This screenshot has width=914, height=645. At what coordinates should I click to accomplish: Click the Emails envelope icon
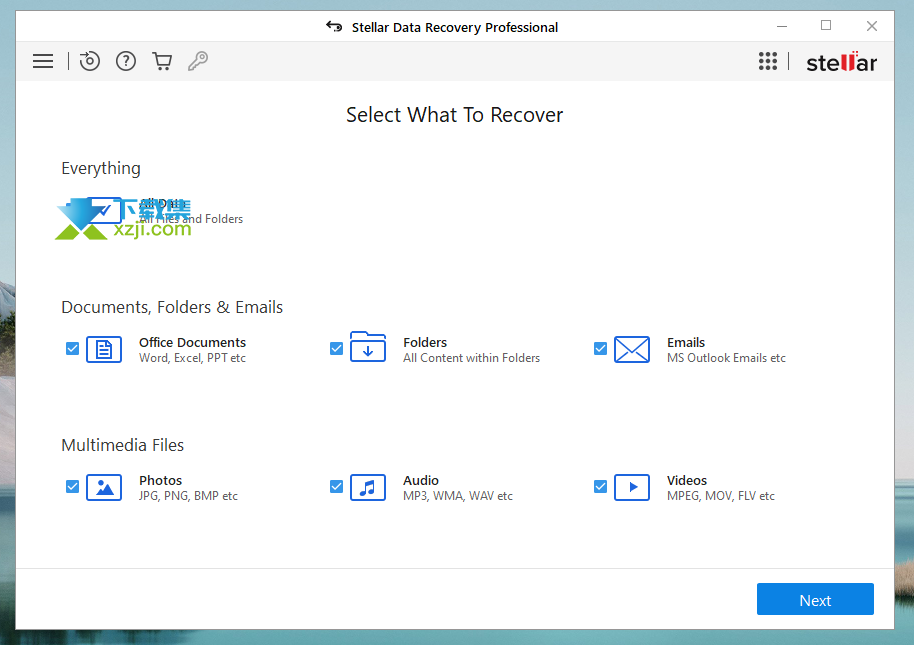(632, 350)
